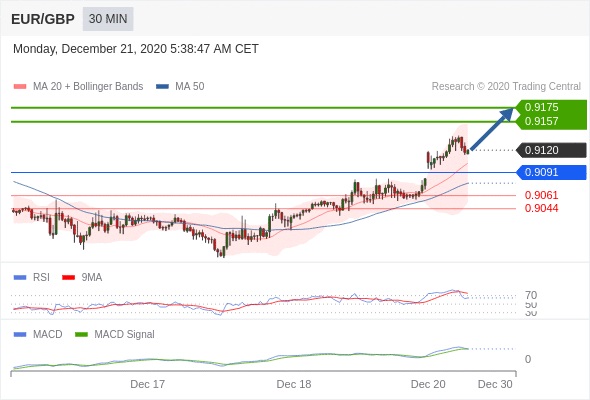Screen dimensions: 590x400
Task: Select the 0.9157 green resistance label
Action: coord(541,121)
